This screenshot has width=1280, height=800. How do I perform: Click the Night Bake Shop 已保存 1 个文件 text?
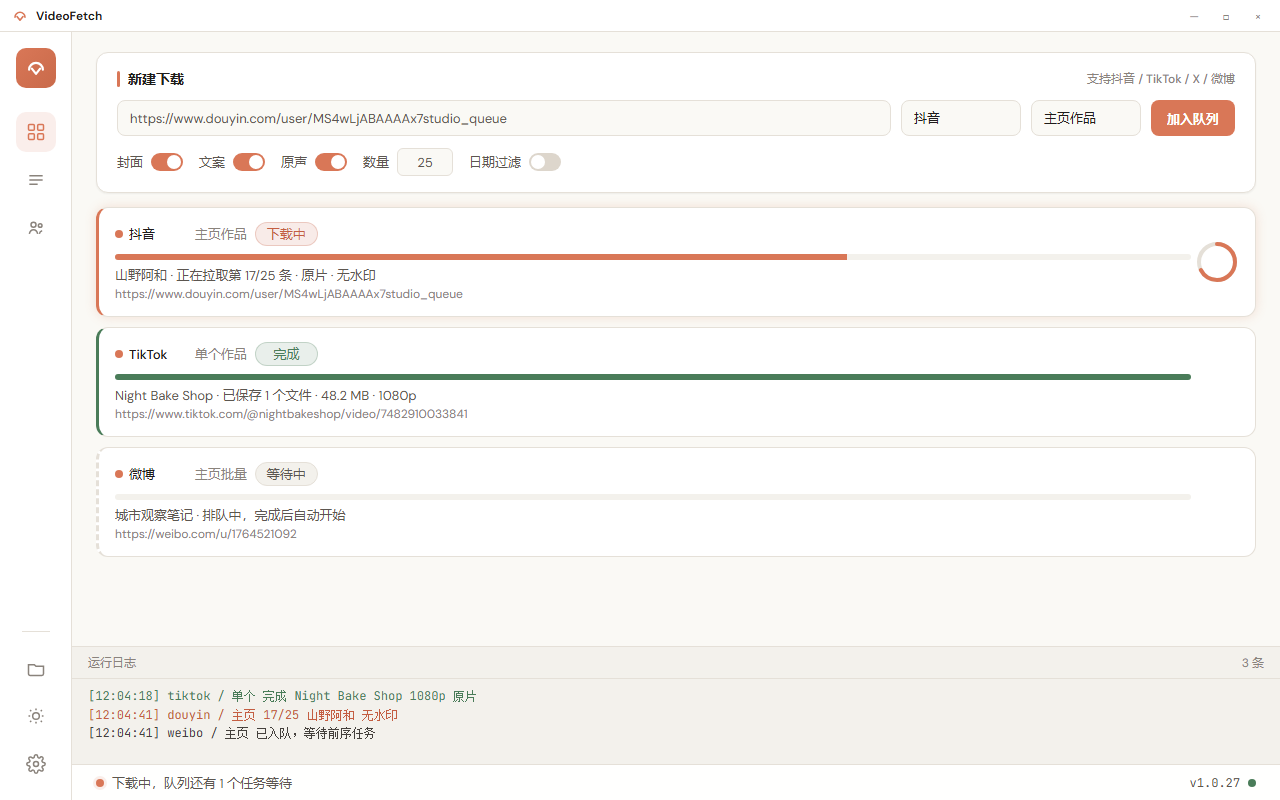click(266, 395)
